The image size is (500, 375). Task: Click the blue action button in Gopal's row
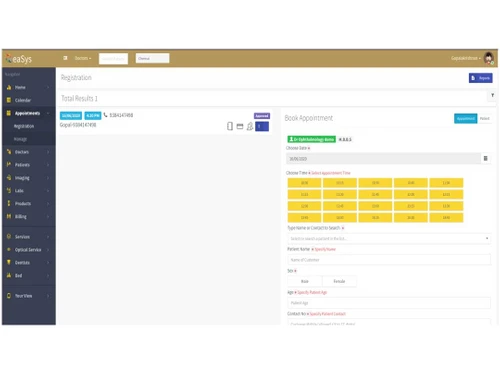[x=262, y=126]
